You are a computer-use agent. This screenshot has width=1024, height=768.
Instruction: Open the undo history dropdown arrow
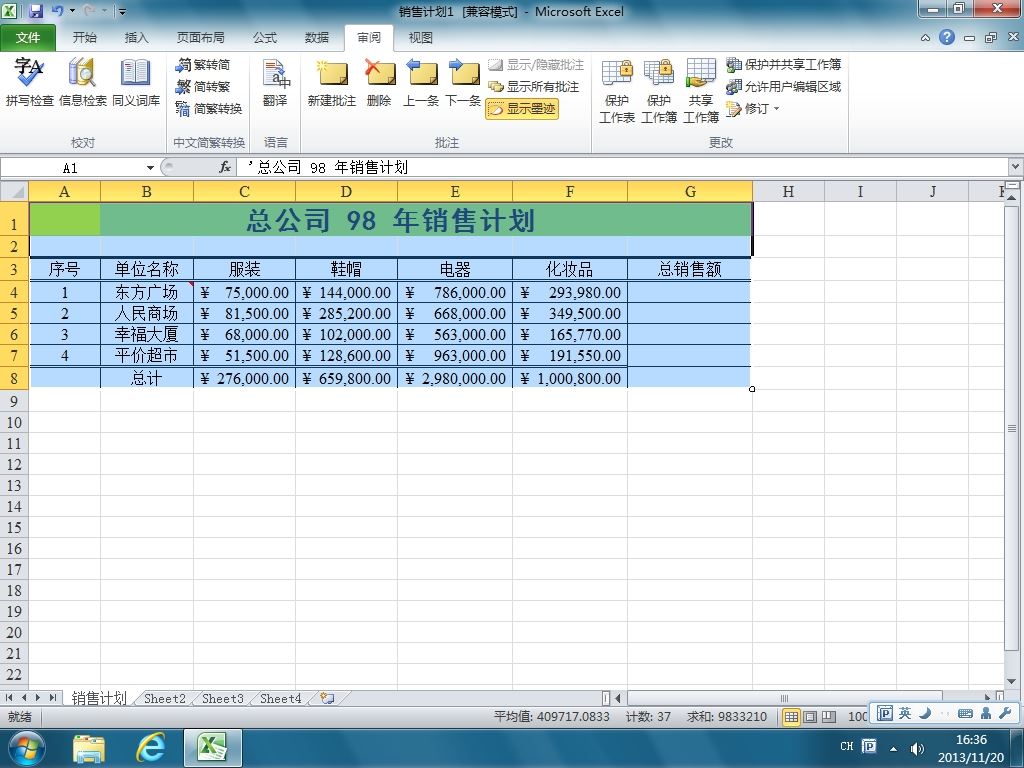72,11
